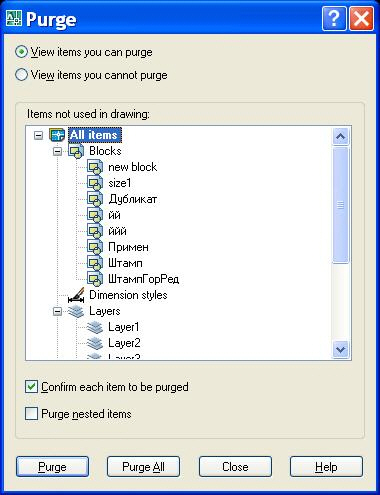Select the Дубликат block entry

pos(132,199)
